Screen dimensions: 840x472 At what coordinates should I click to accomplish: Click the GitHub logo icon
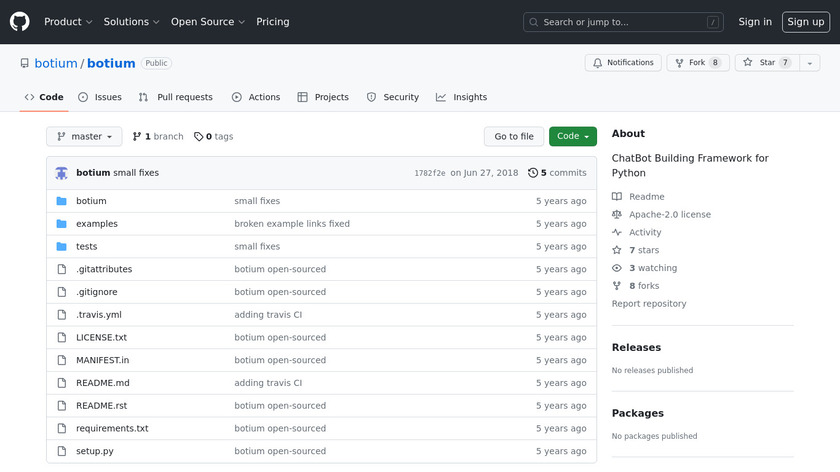[19, 22]
